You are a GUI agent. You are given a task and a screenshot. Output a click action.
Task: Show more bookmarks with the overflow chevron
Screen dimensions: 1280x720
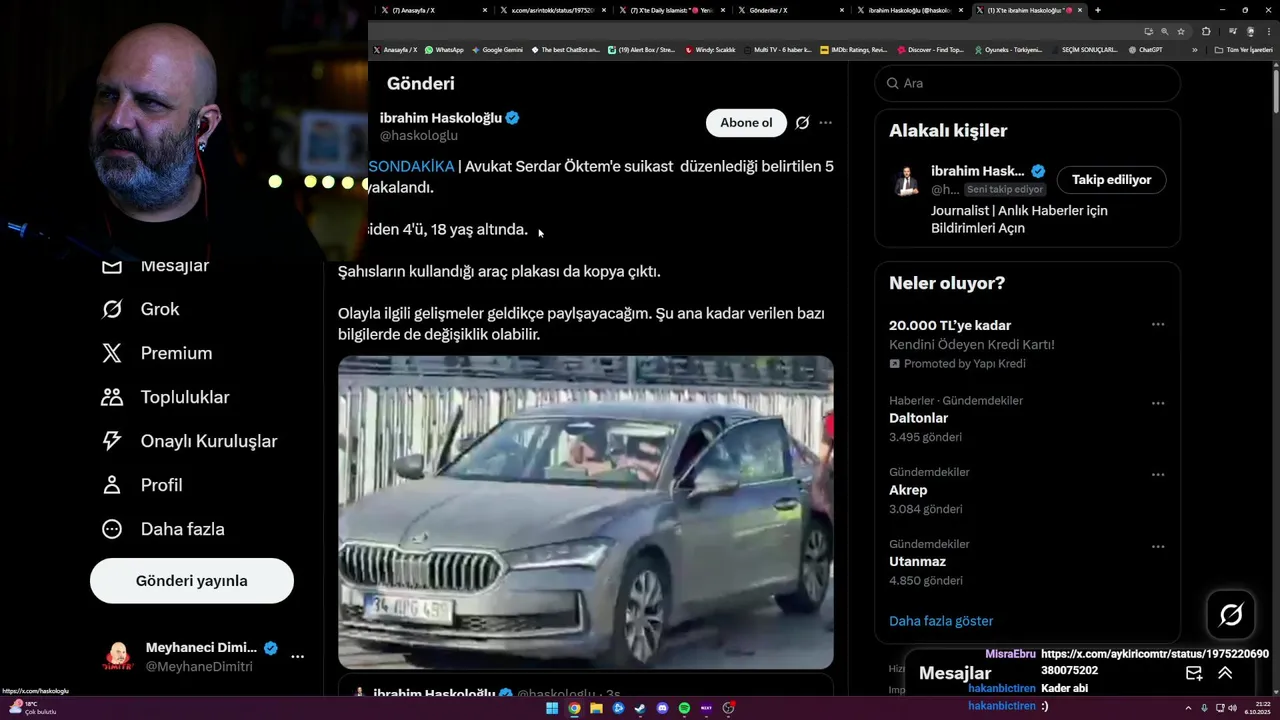tap(1194, 50)
